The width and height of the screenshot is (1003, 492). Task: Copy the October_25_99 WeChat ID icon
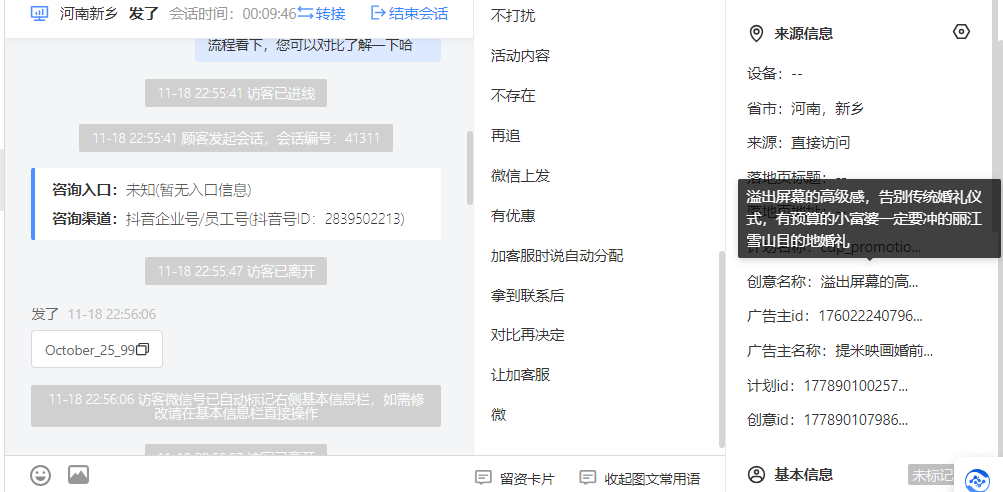click(x=143, y=349)
